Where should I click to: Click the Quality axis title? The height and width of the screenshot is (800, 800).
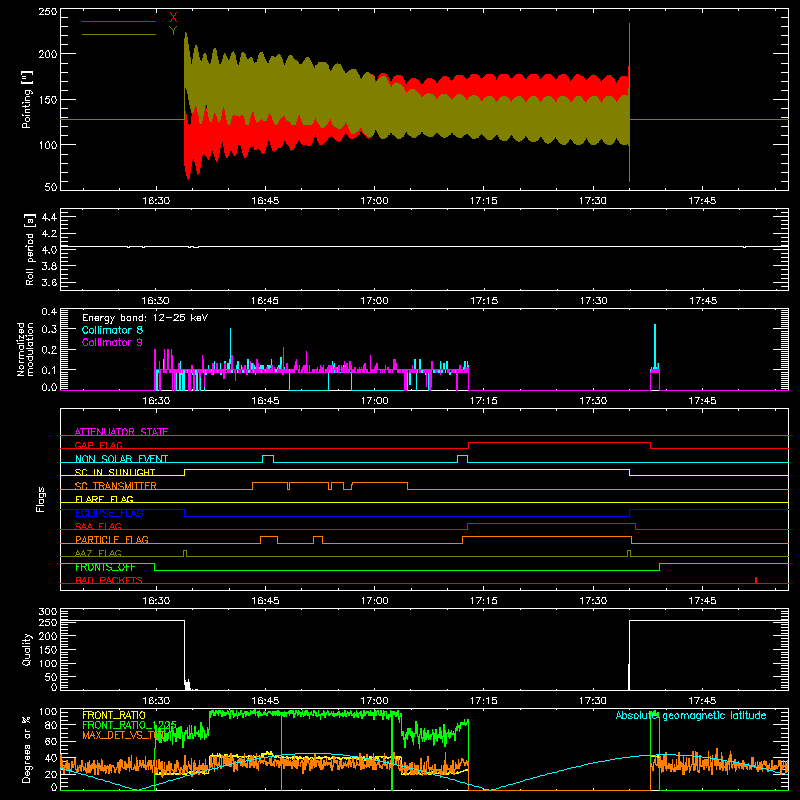(x=27, y=649)
